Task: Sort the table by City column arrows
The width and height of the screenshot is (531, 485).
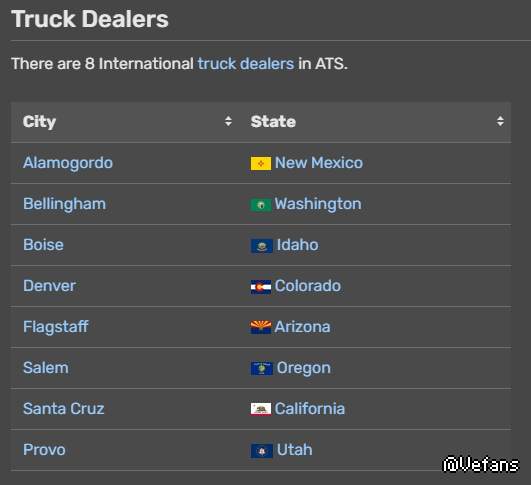Action: (228, 121)
